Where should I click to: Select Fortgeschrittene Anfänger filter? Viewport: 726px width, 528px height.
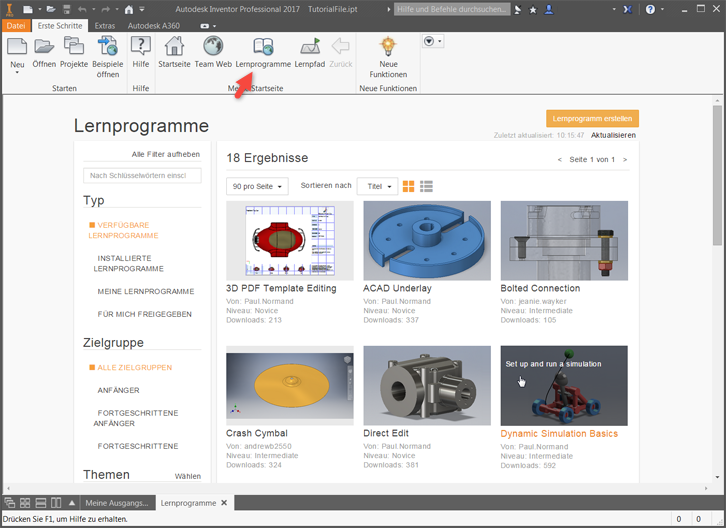pos(136,418)
